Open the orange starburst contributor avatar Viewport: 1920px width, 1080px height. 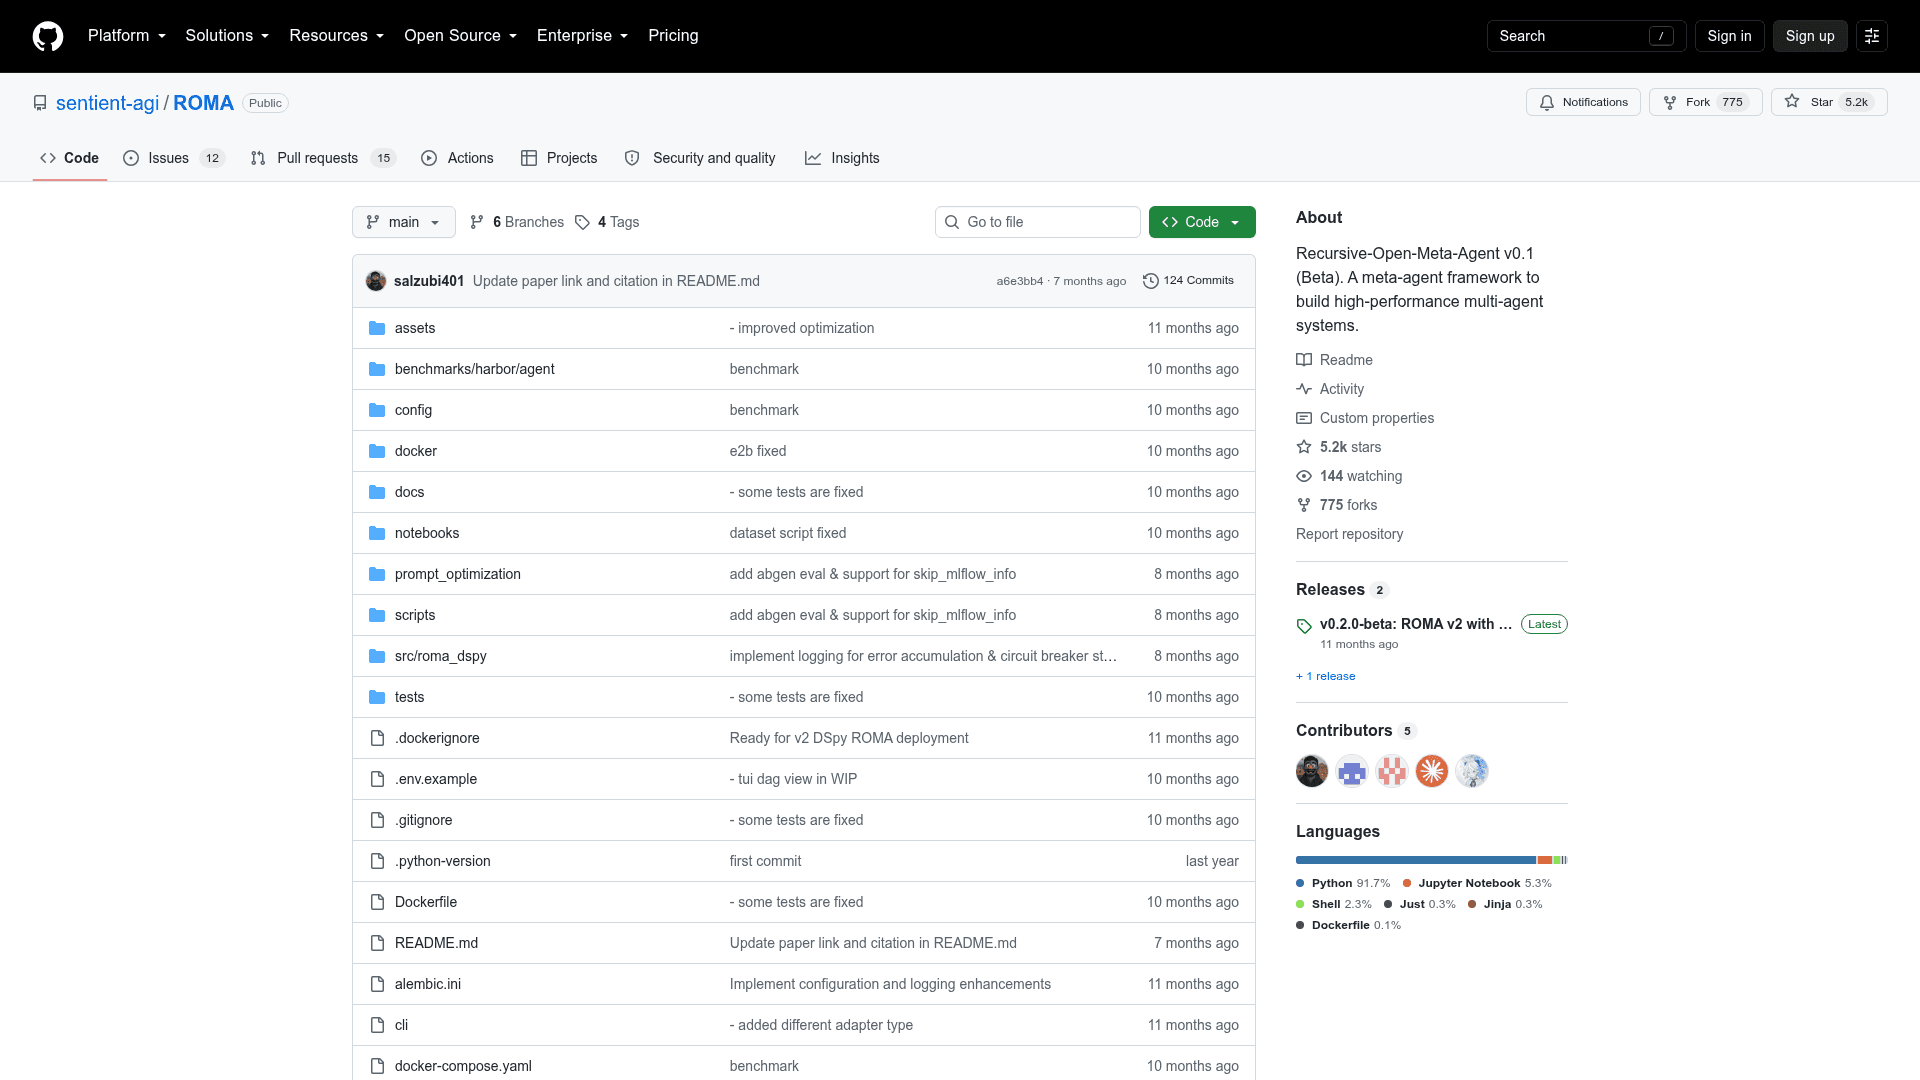point(1432,771)
